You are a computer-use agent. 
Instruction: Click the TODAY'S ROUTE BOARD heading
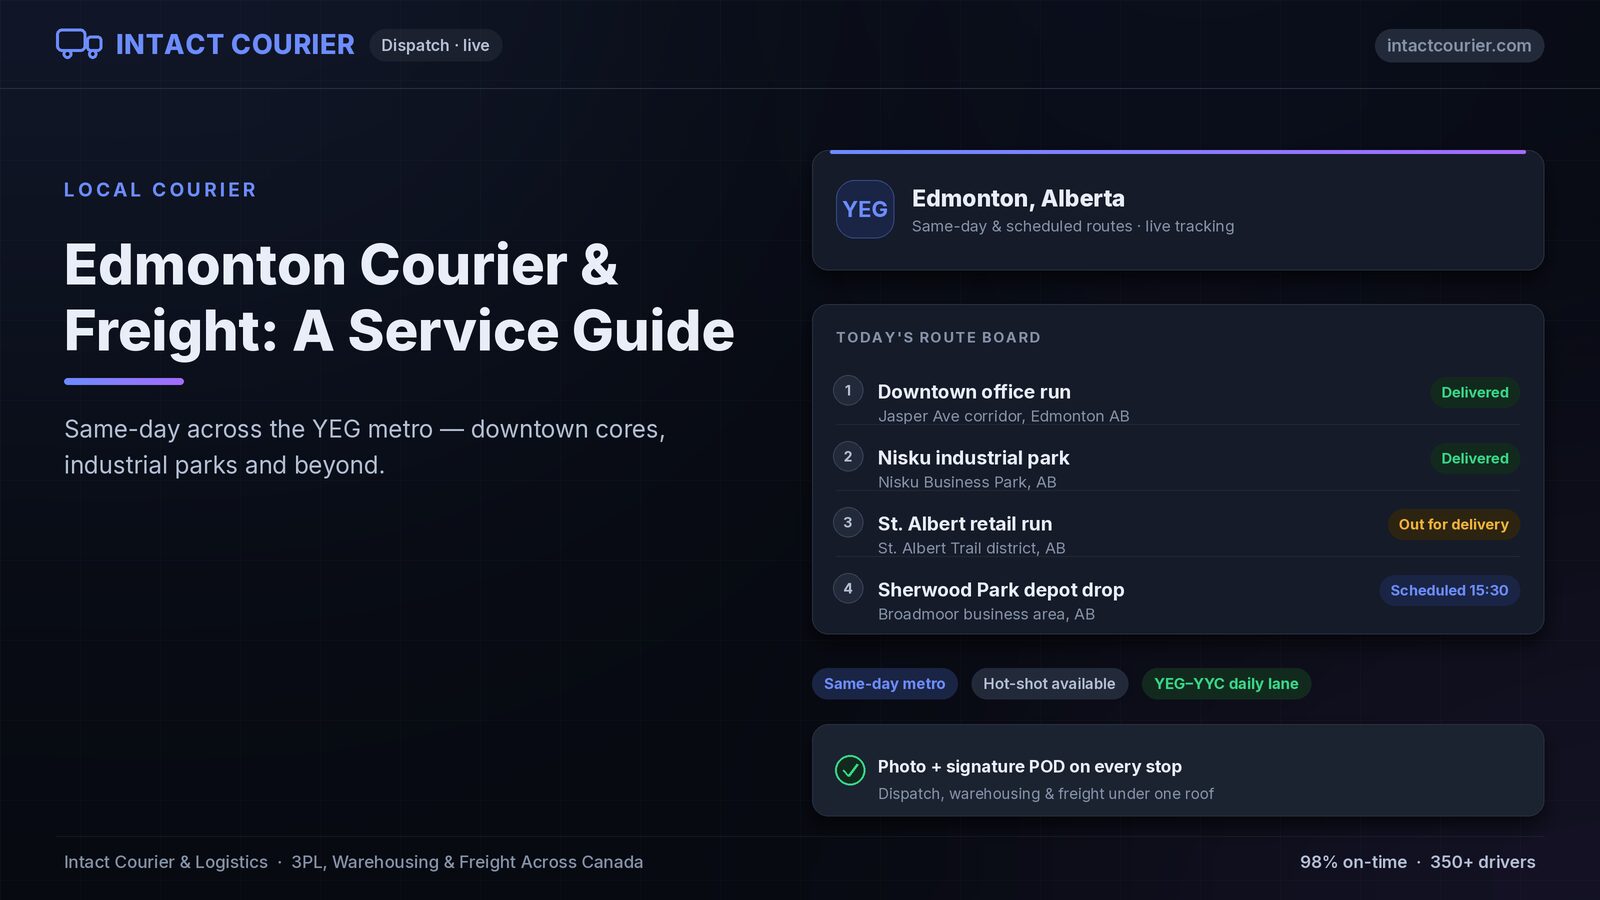938,338
